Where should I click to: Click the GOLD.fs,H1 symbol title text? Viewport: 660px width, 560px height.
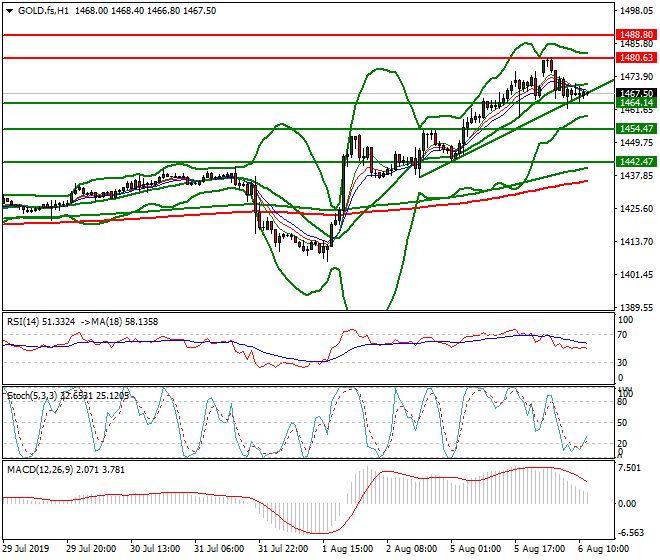[x=43, y=11]
